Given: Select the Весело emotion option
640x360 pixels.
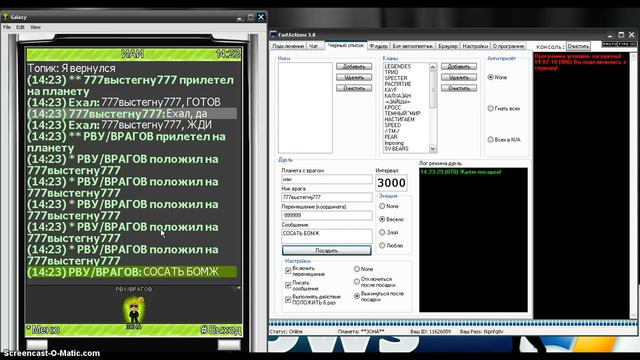Looking at the screenshot, I should pos(391,219).
